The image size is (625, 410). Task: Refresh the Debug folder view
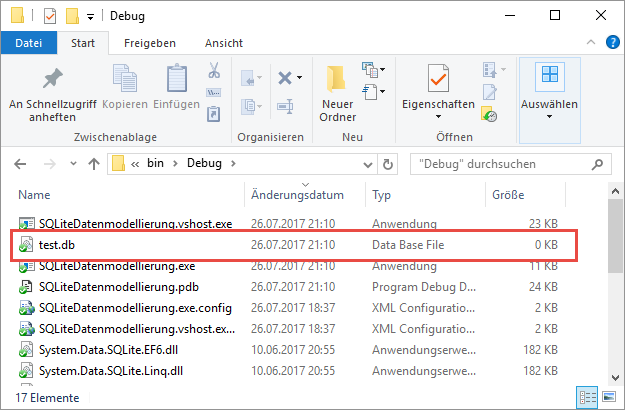(388, 164)
